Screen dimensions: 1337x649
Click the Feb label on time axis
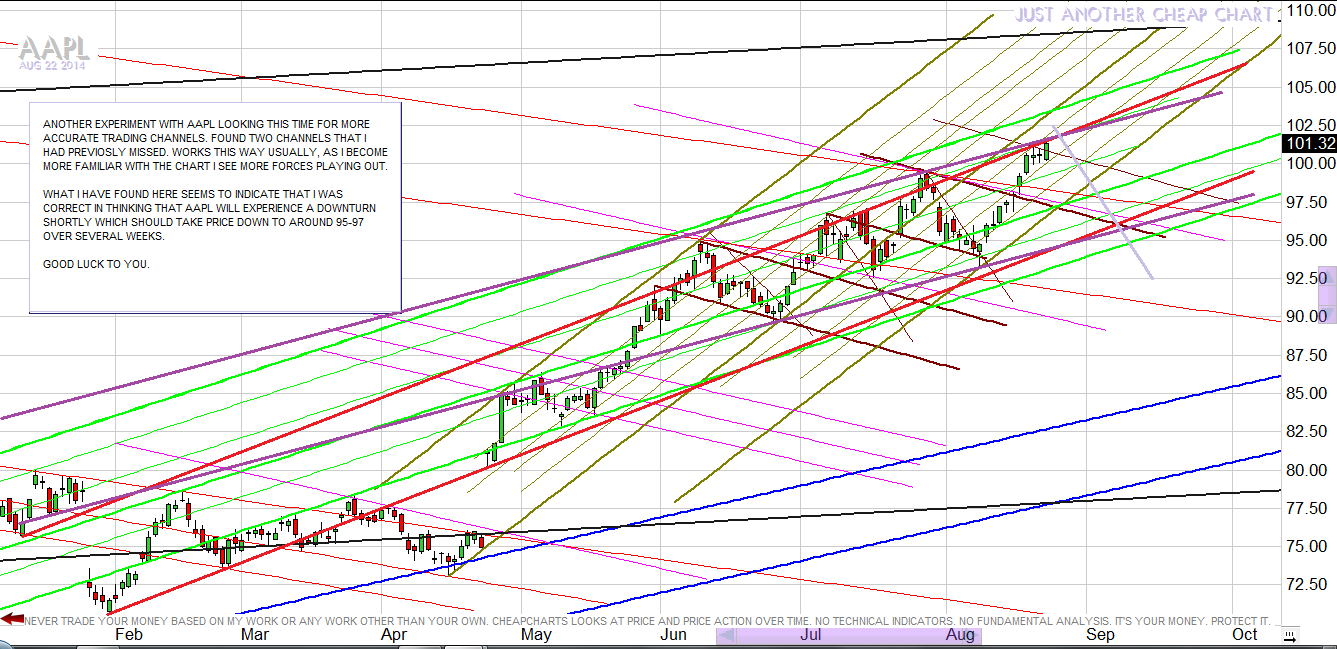pos(129,634)
